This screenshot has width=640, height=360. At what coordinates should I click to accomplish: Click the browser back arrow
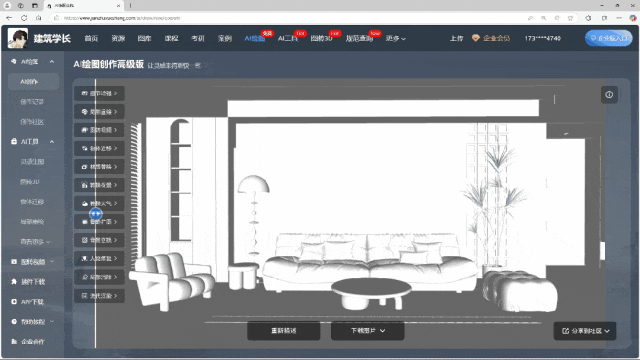pyautogui.click(x=9, y=18)
